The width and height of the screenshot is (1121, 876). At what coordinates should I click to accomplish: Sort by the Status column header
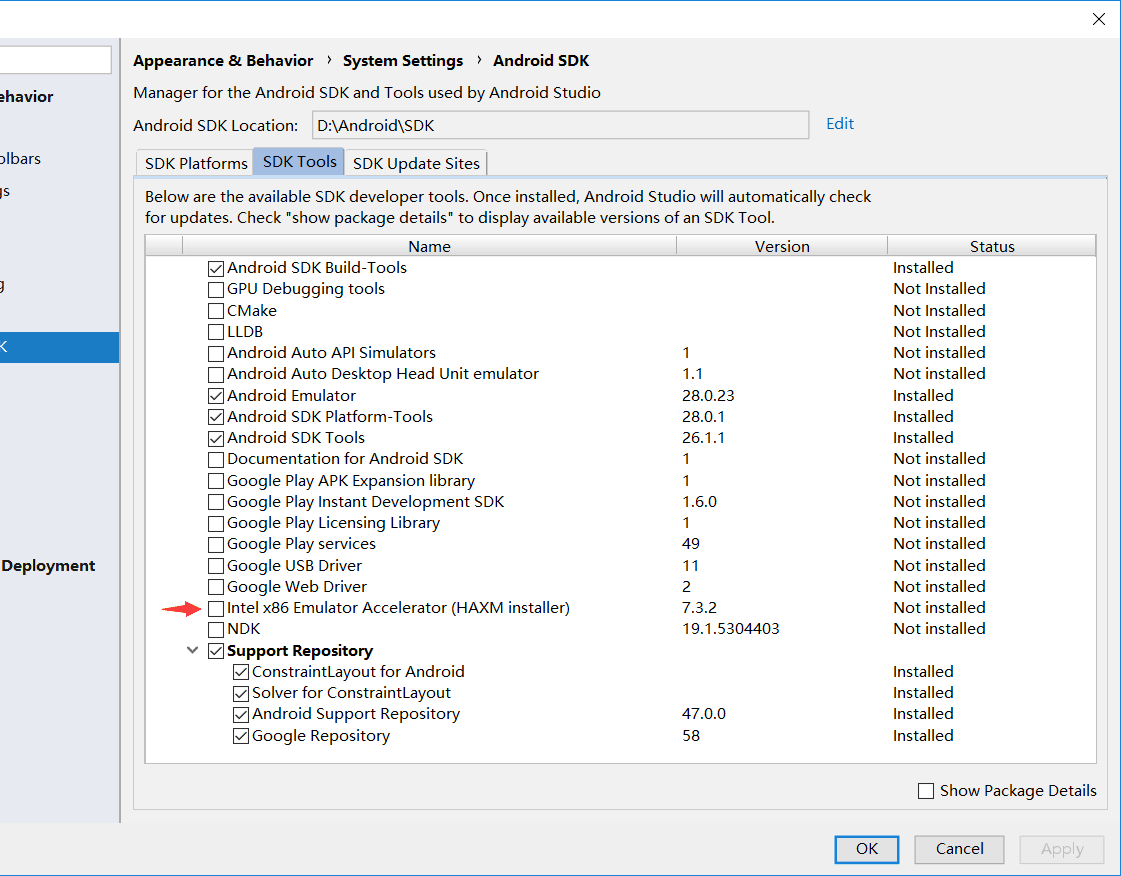(x=992, y=246)
